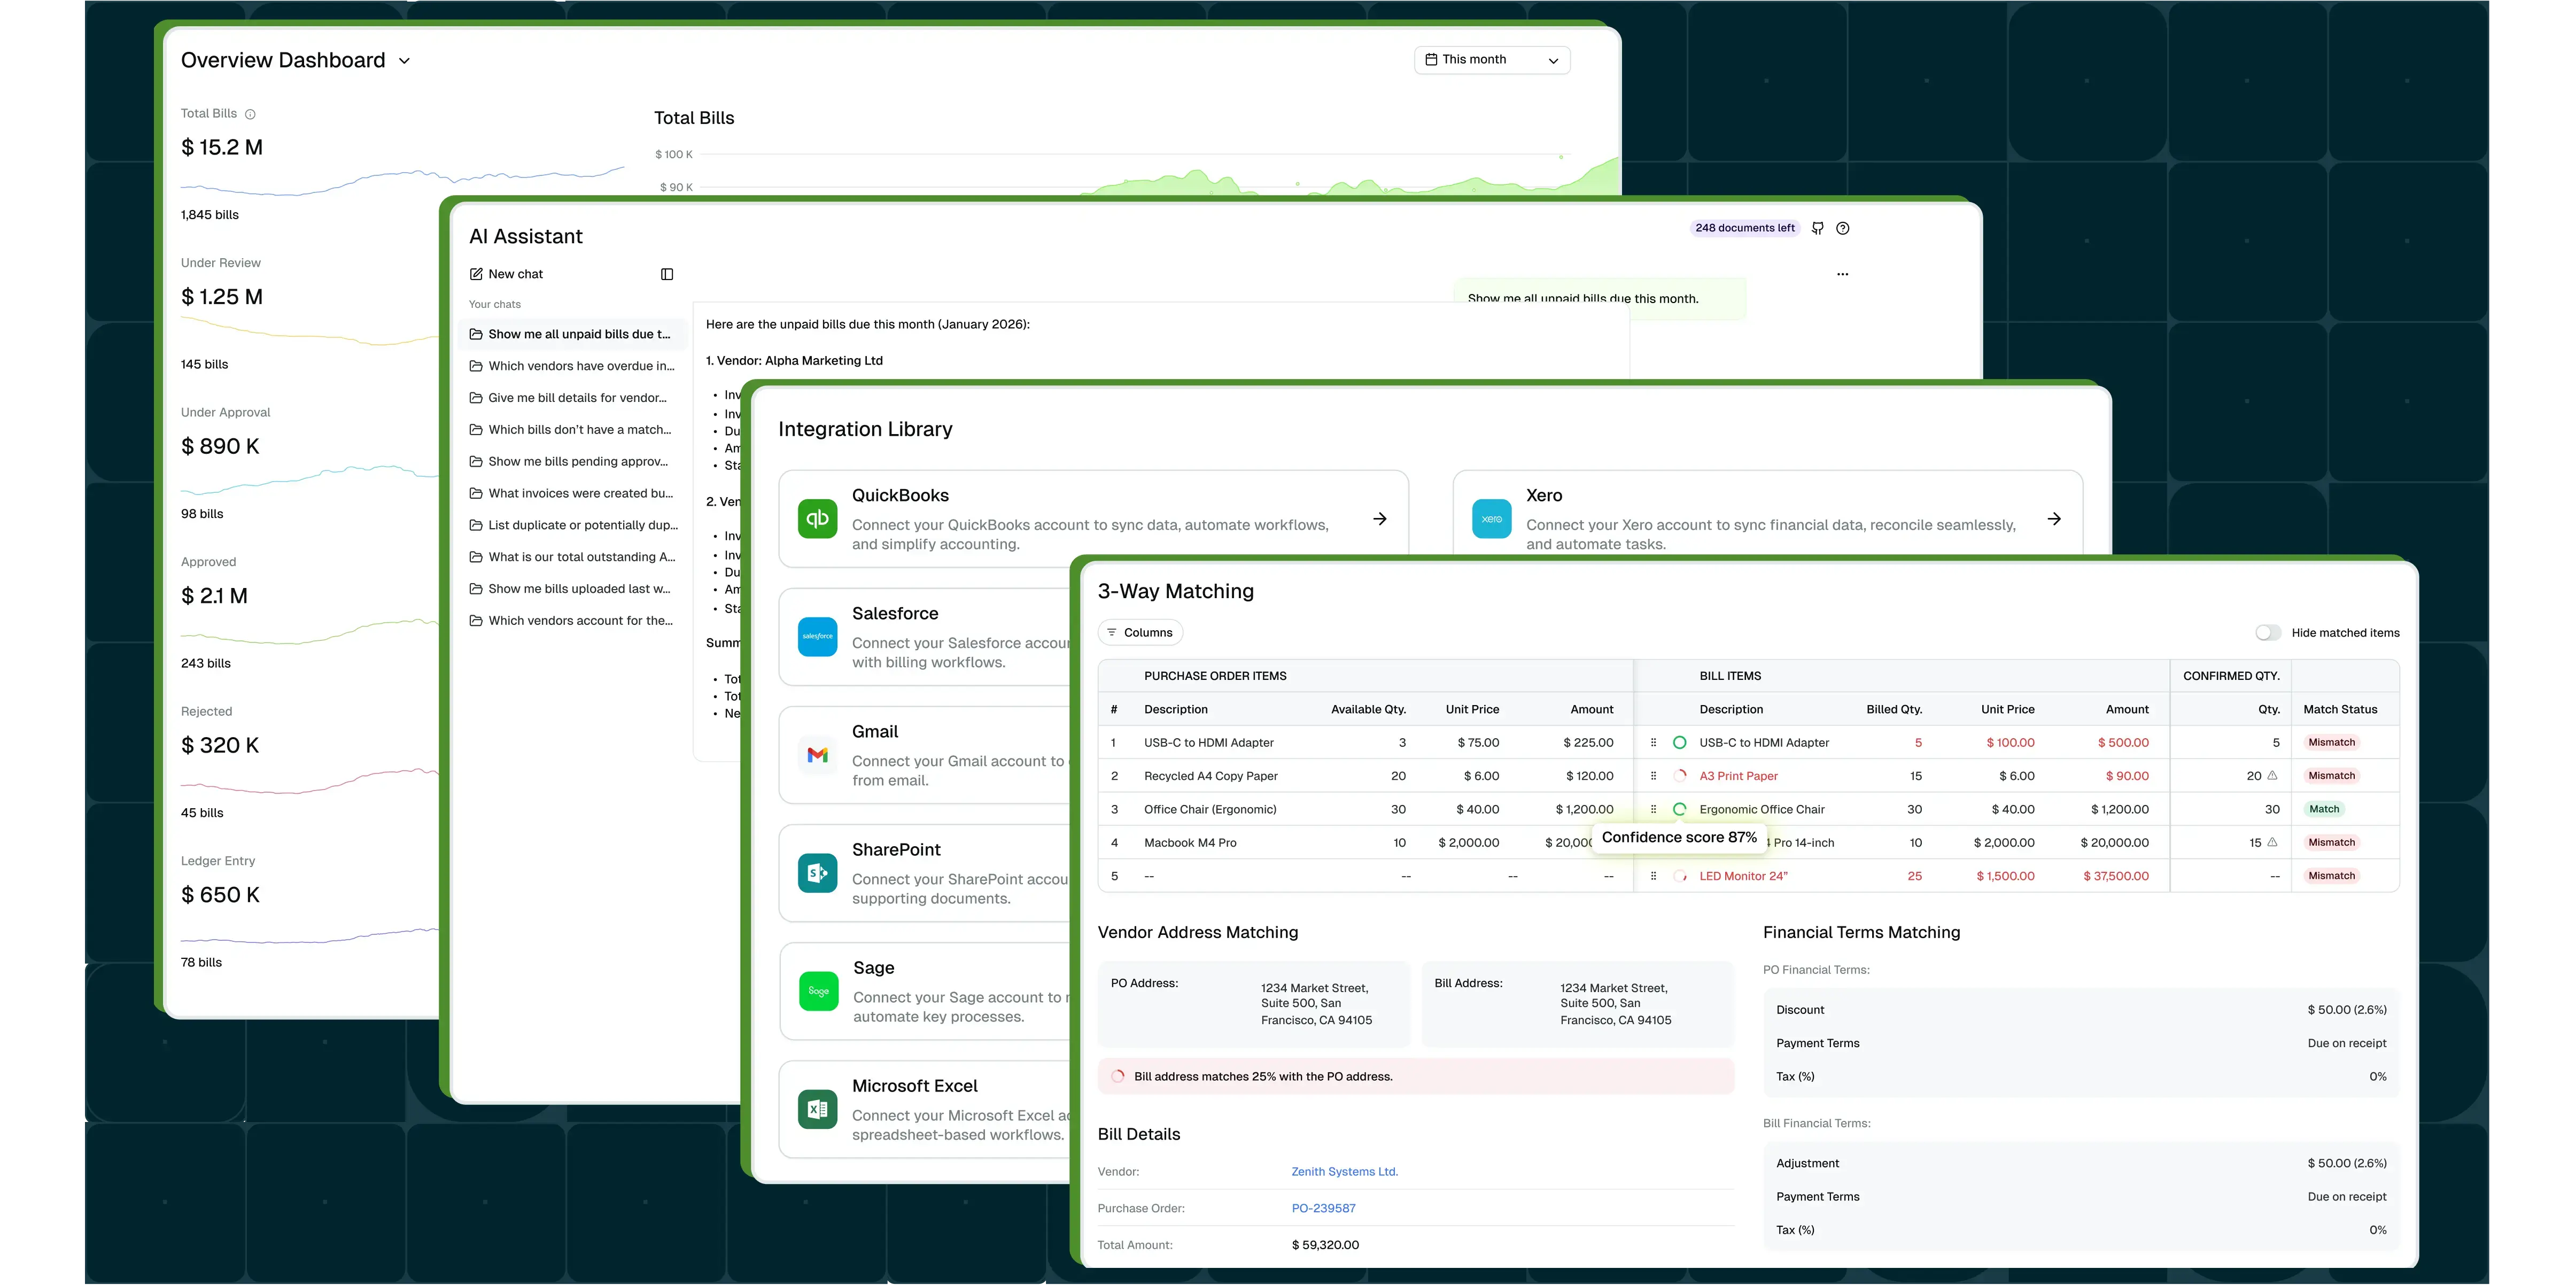This screenshot has width=2576, height=1285.
Task: Click status circle for USB-C to HDMI Adapter bill
Action: coord(1679,742)
